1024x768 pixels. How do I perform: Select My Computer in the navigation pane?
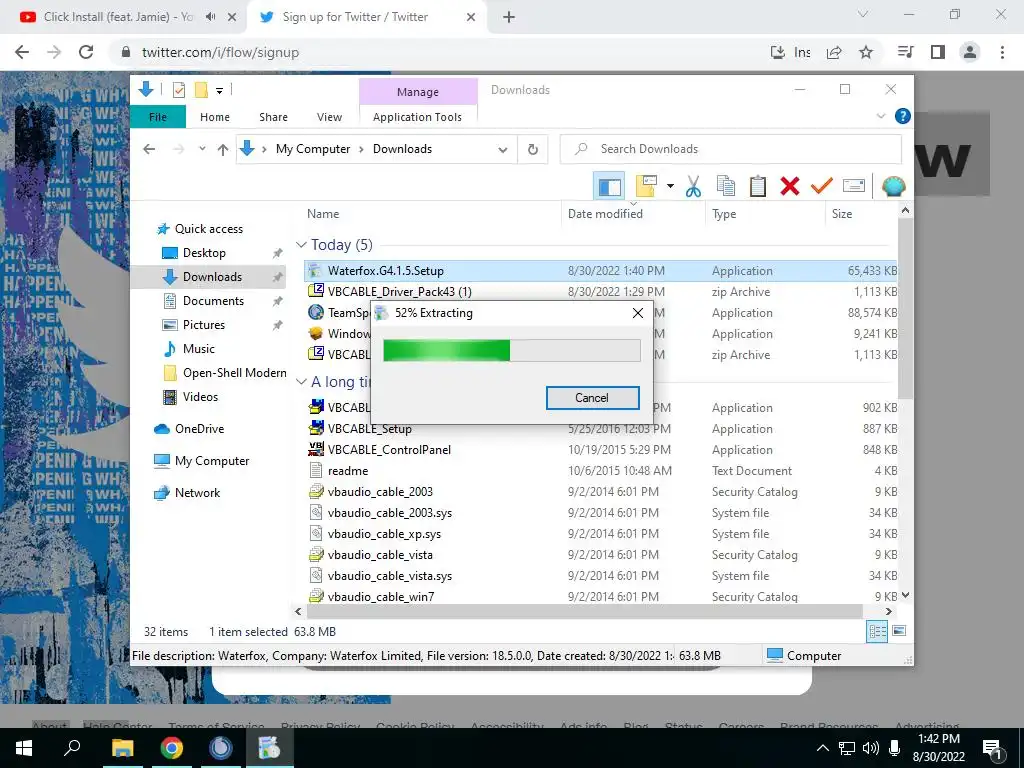tap(212, 461)
